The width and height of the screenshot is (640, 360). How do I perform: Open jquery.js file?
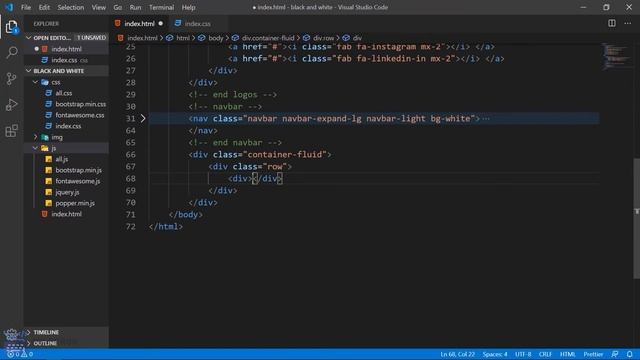pos(66,192)
